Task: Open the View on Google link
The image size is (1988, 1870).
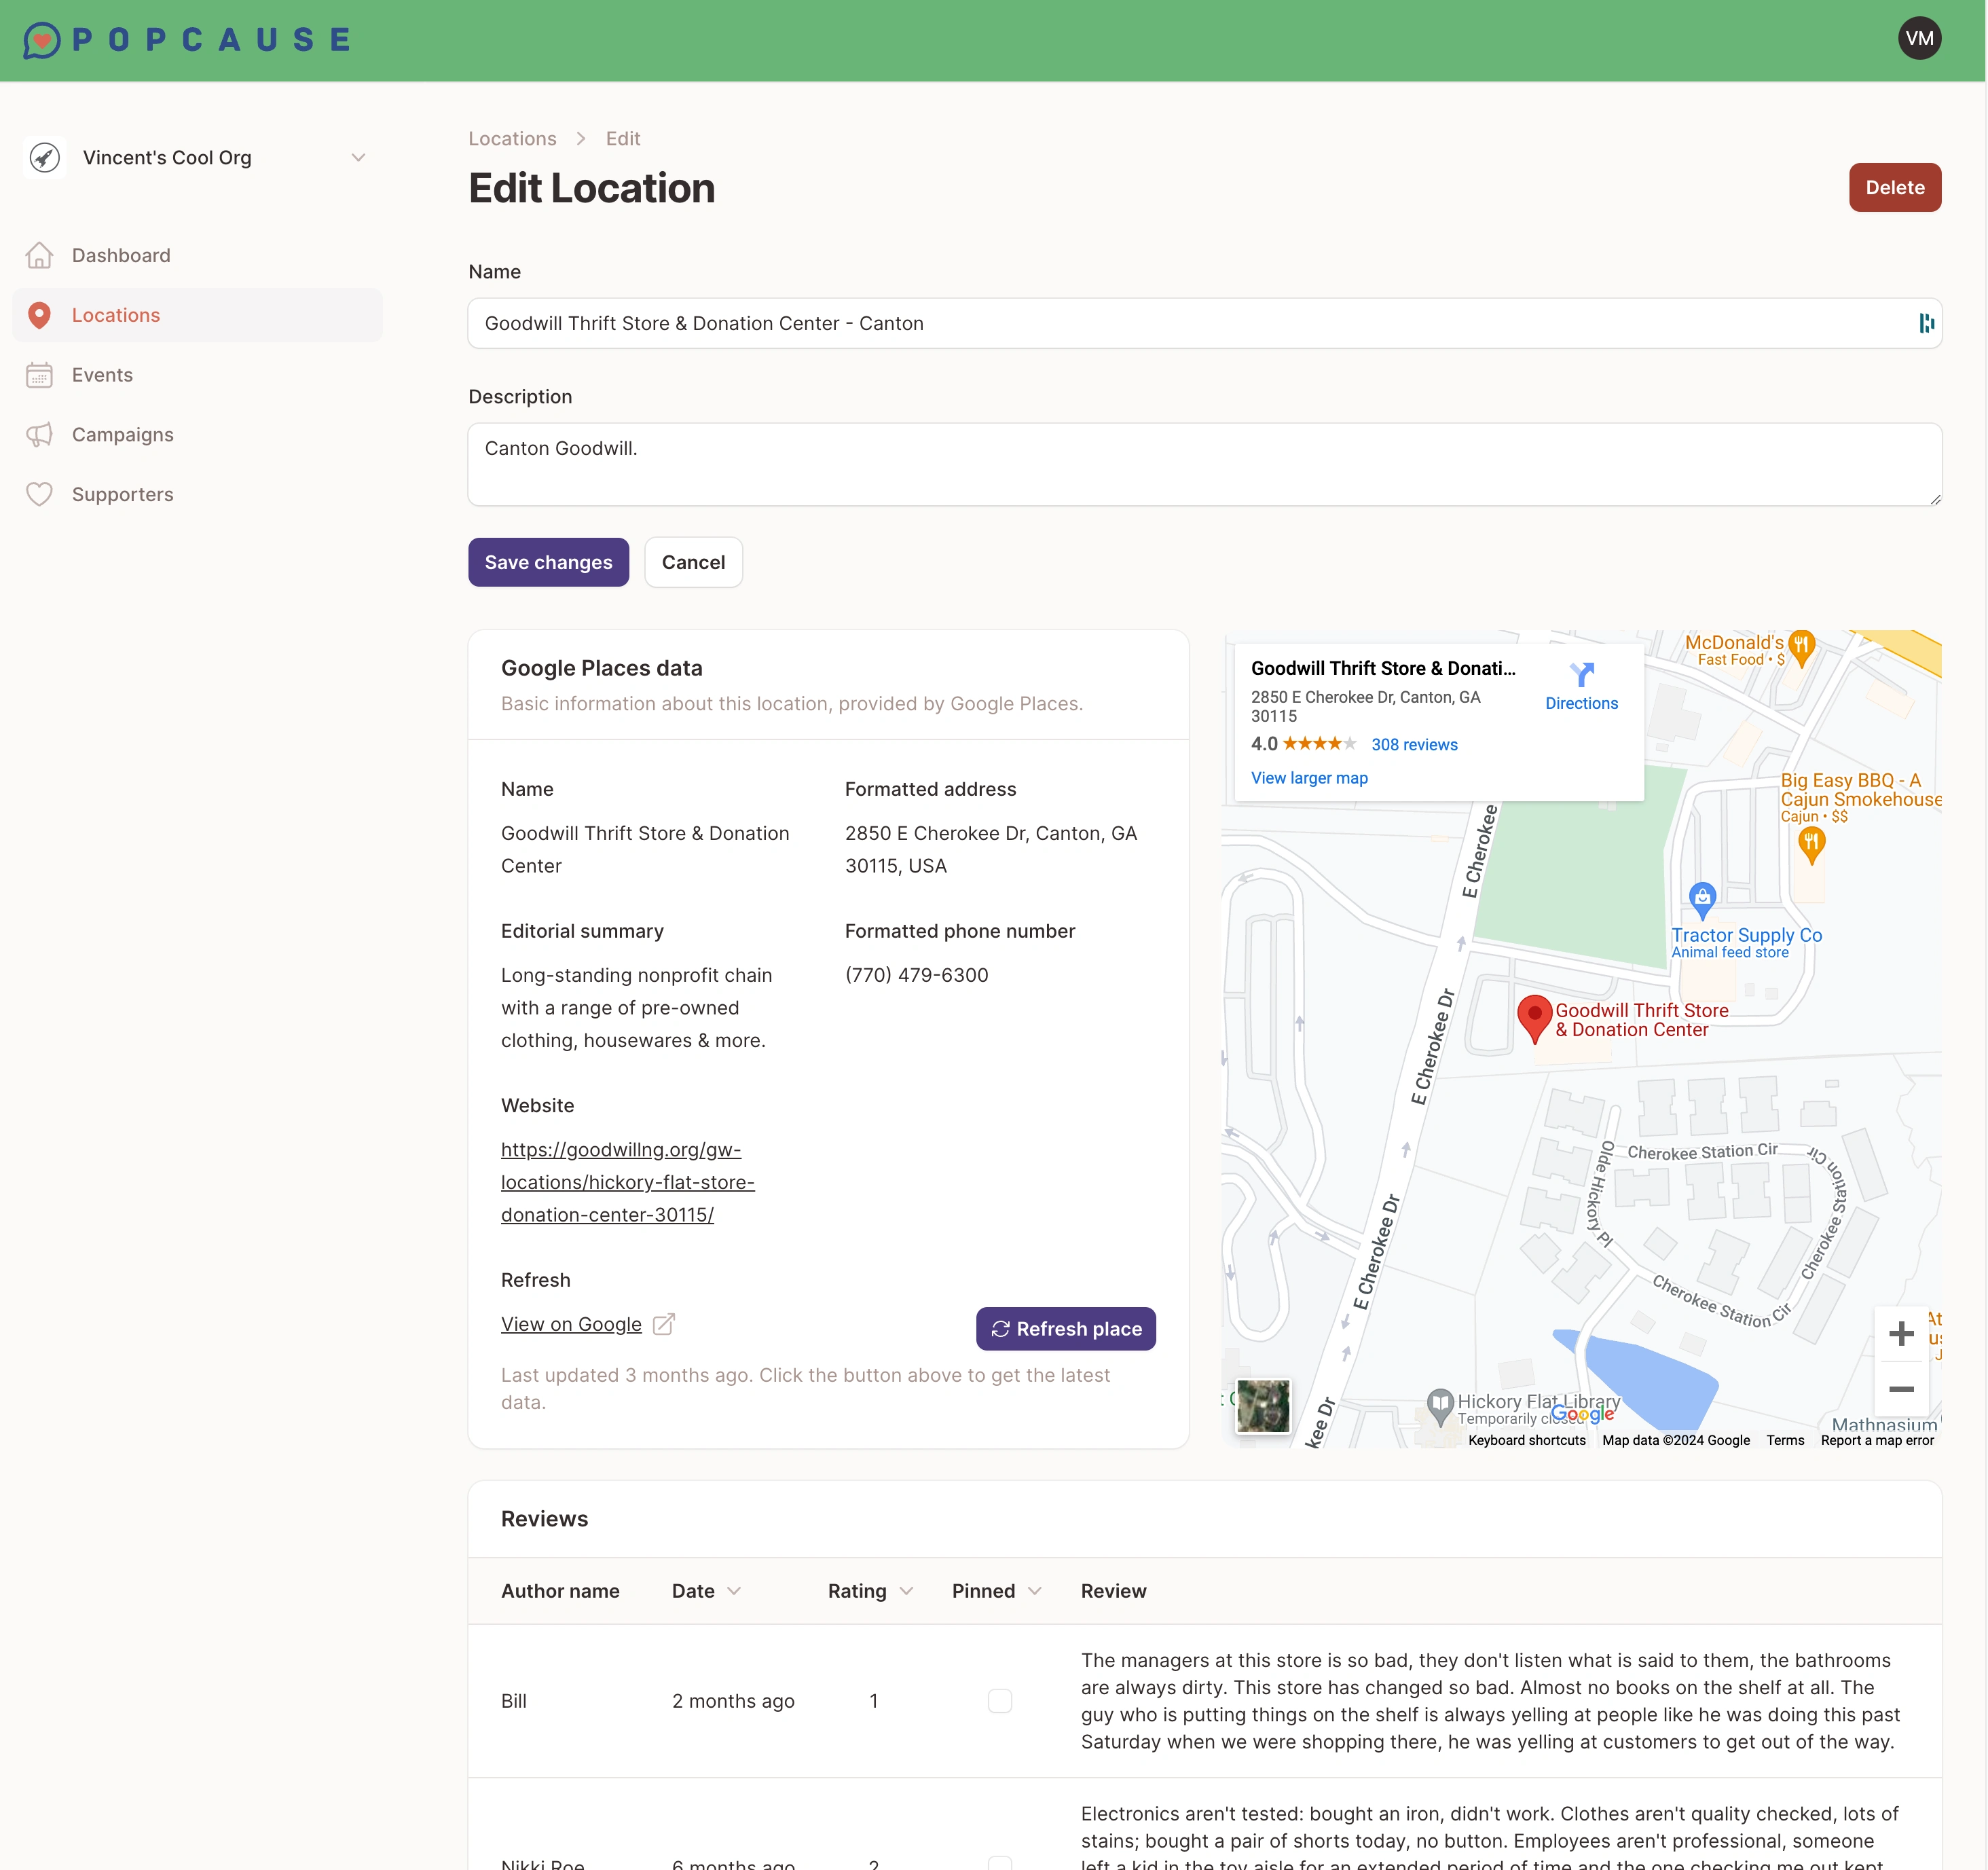Action: (571, 1325)
